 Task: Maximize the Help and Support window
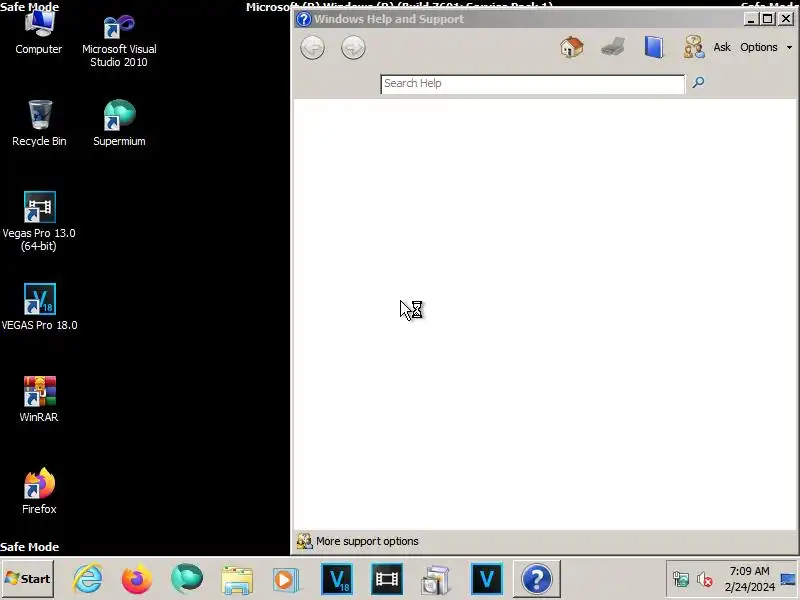click(767, 19)
